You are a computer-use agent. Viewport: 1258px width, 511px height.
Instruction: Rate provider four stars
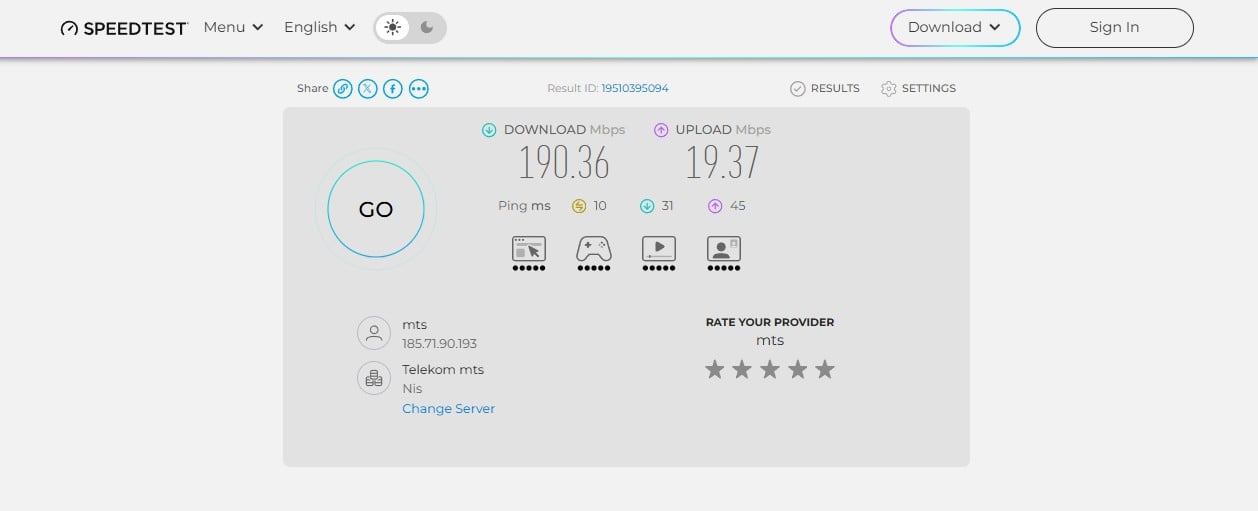[797, 370]
